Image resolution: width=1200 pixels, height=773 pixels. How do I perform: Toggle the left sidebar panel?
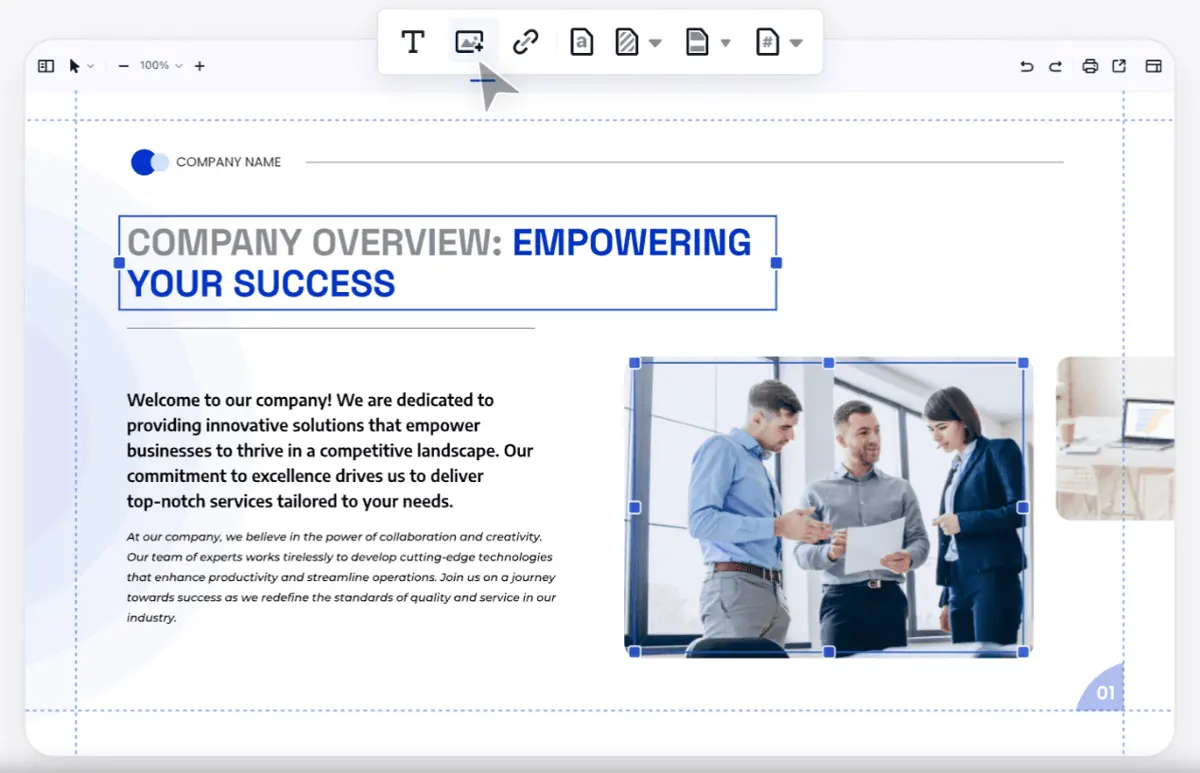click(46, 66)
